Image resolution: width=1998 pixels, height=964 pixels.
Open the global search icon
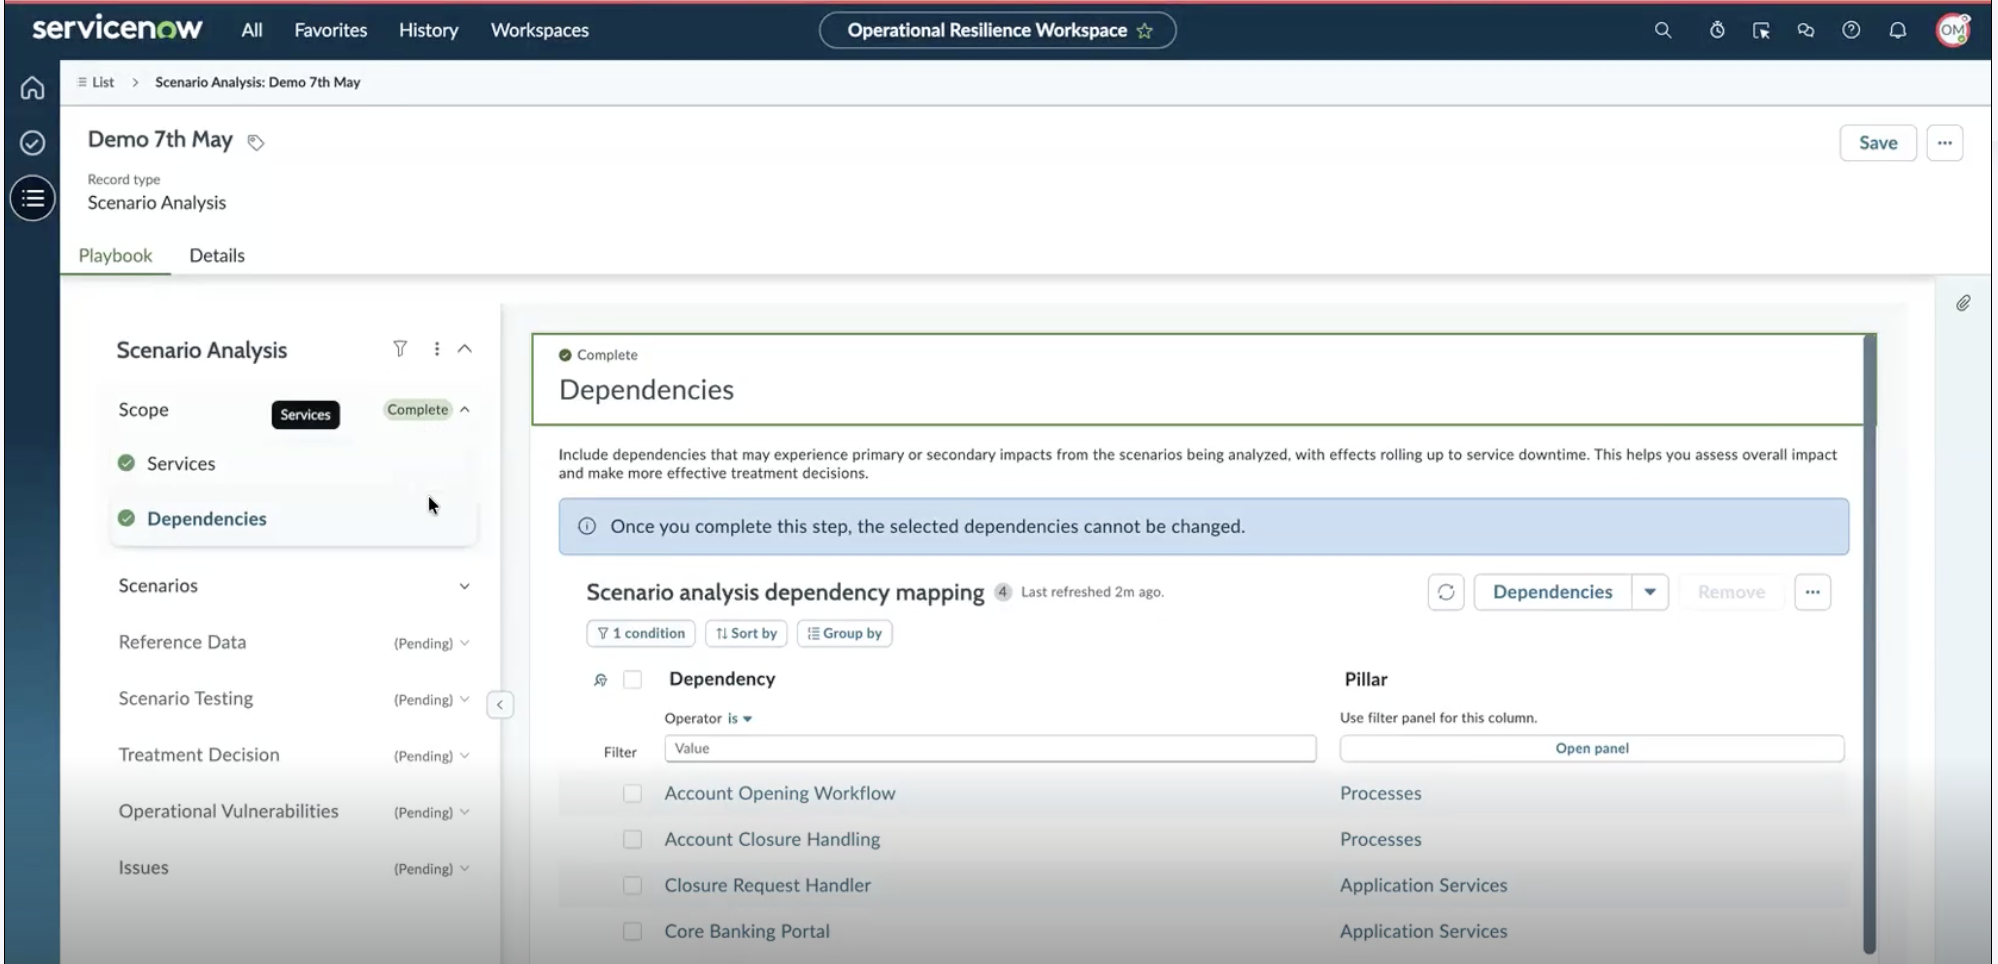click(x=1663, y=30)
